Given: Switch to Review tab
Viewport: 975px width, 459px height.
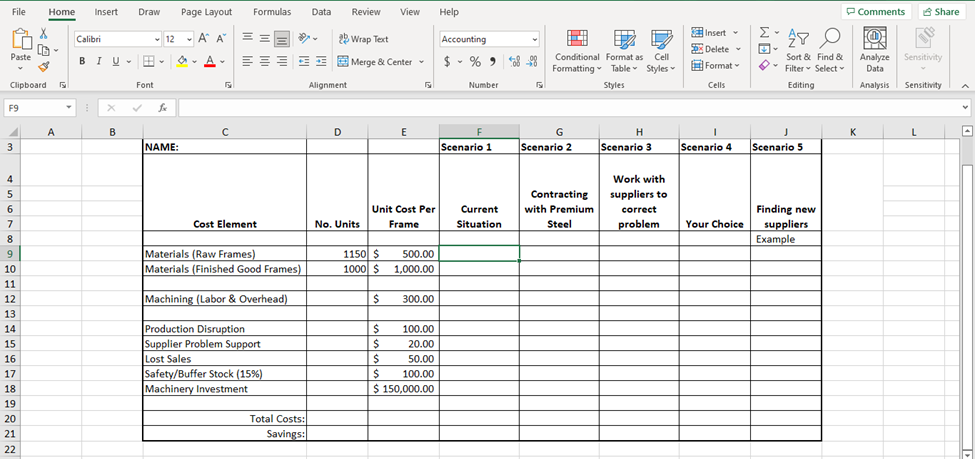Looking at the screenshot, I should pyautogui.click(x=366, y=12).
